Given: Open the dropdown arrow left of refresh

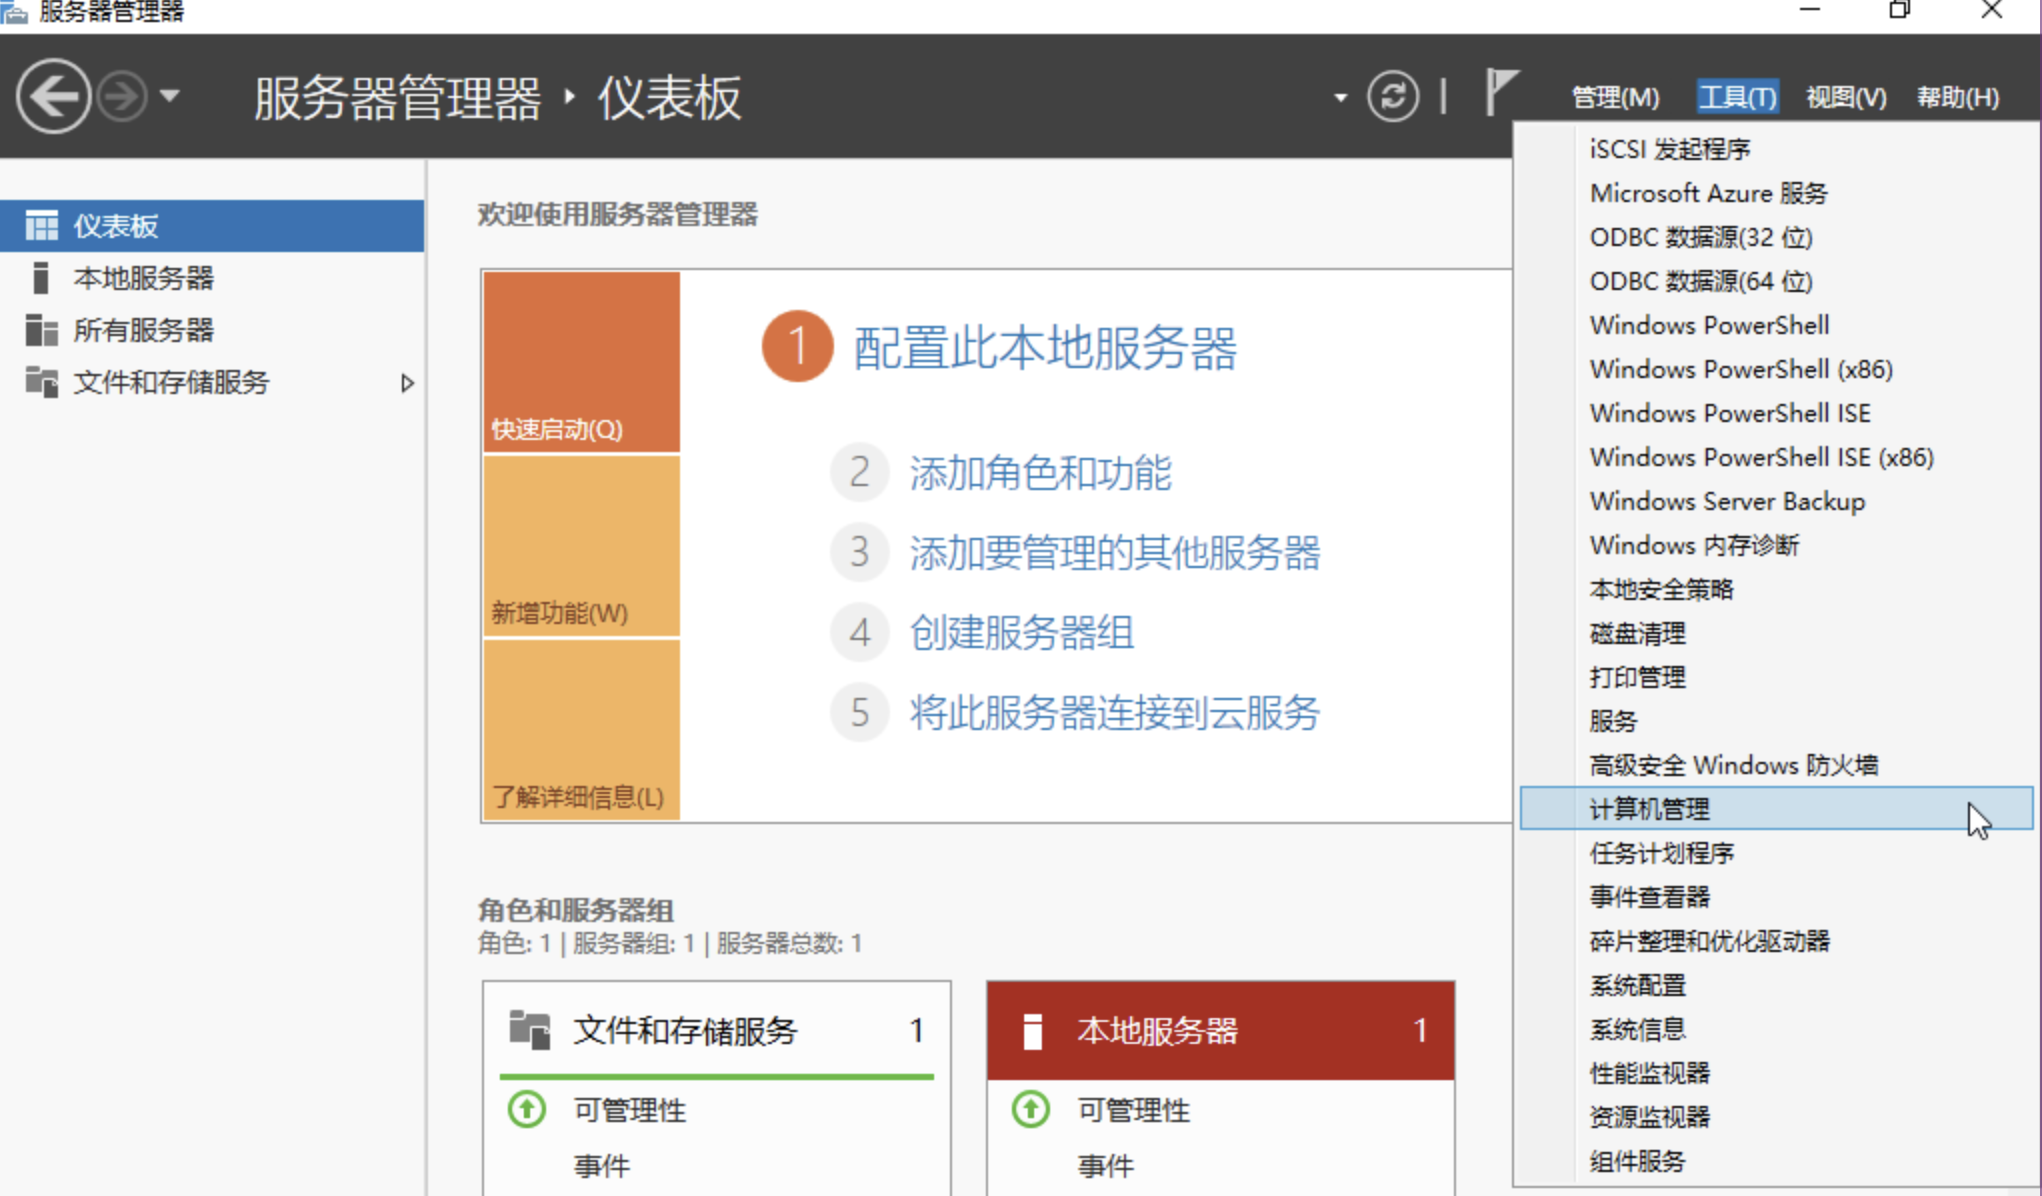Looking at the screenshot, I should coord(1340,98).
